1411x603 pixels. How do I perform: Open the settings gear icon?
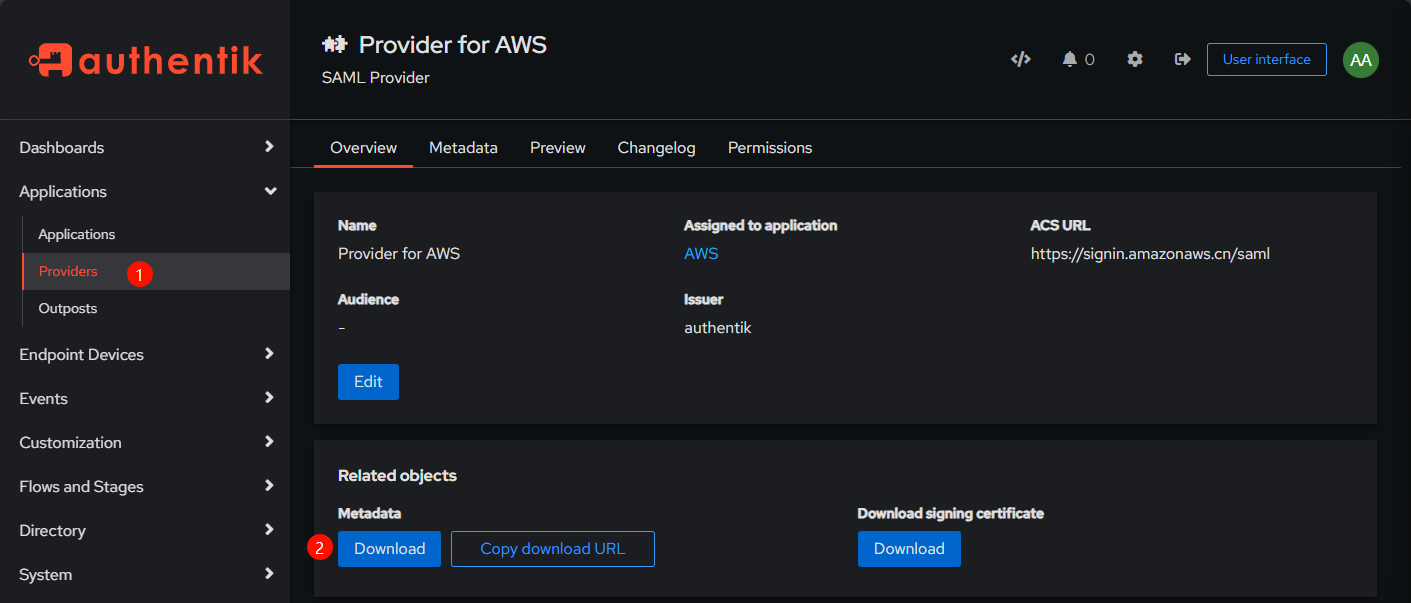pos(1134,59)
